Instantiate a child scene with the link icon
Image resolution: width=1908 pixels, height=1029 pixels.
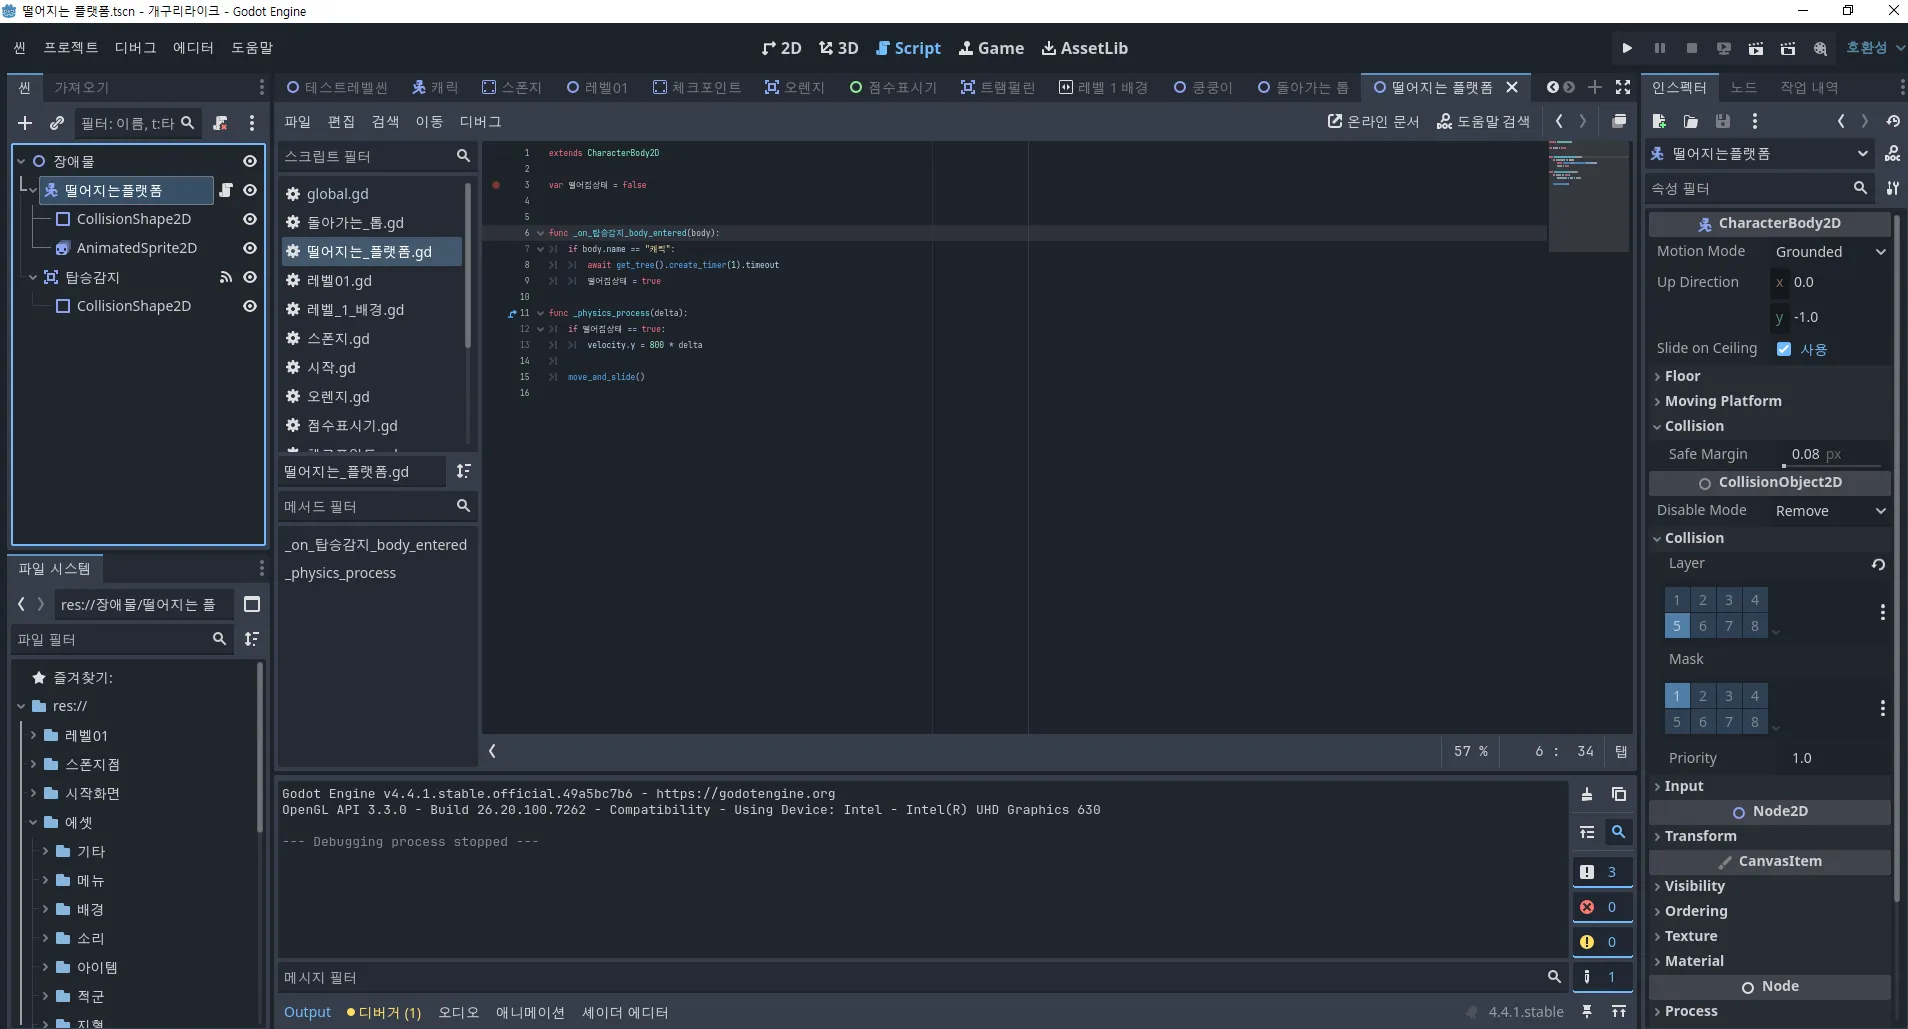[x=57, y=123]
